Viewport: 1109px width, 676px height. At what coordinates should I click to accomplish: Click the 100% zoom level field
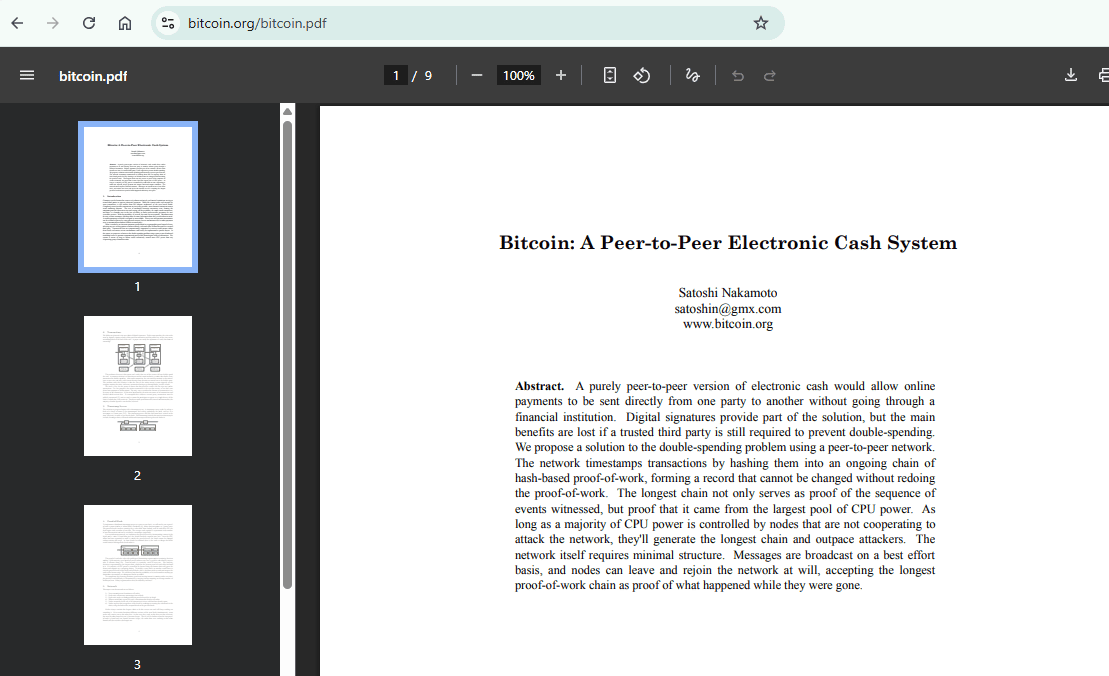[518, 75]
